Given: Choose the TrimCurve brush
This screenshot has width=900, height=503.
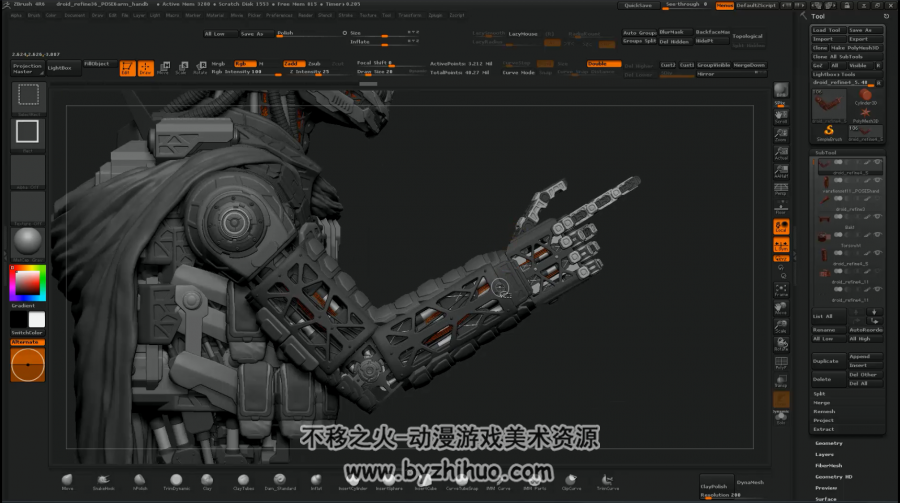Looking at the screenshot, I should pos(607,481).
